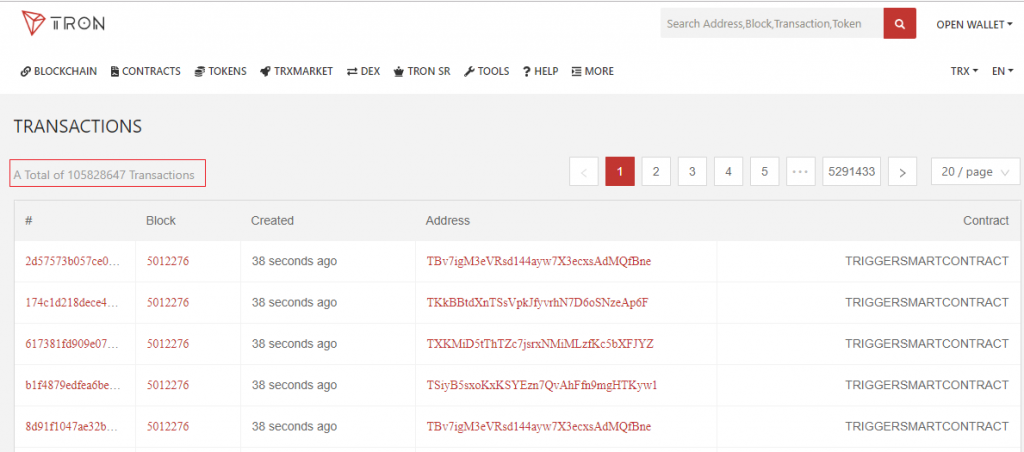Screen dimensions: 1024x452
Task: Expand the OPEN WALLET dropdown
Action: coord(974,24)
